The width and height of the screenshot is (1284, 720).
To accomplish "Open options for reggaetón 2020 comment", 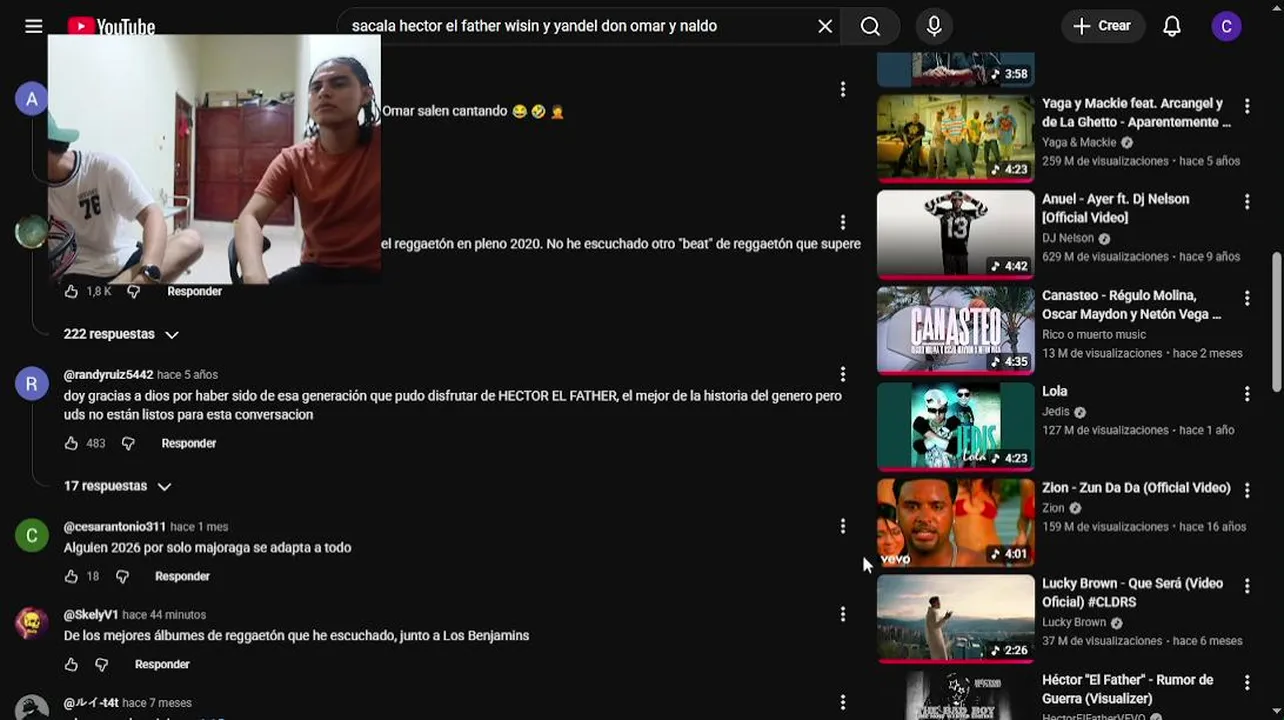I will 843,222.
